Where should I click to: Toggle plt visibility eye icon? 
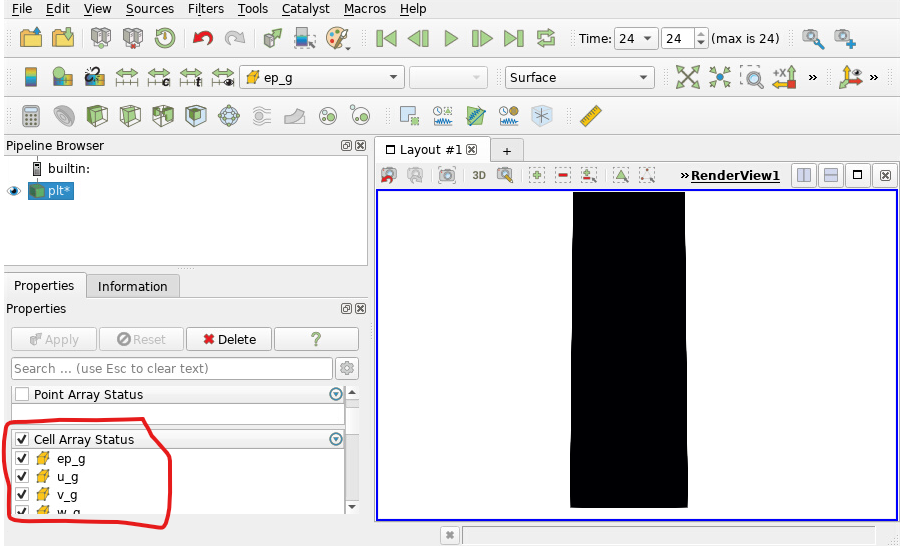pyautogui.click(x=14, y=191)
